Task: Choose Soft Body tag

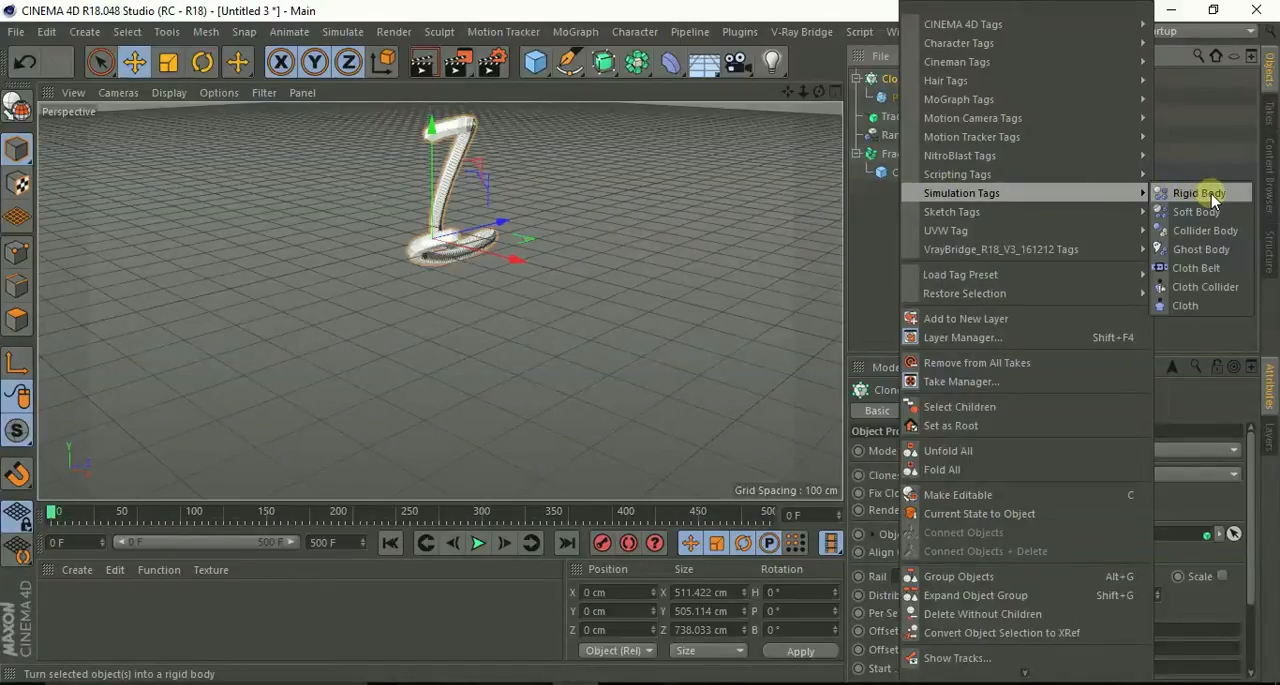Action: pos(1202,212)
